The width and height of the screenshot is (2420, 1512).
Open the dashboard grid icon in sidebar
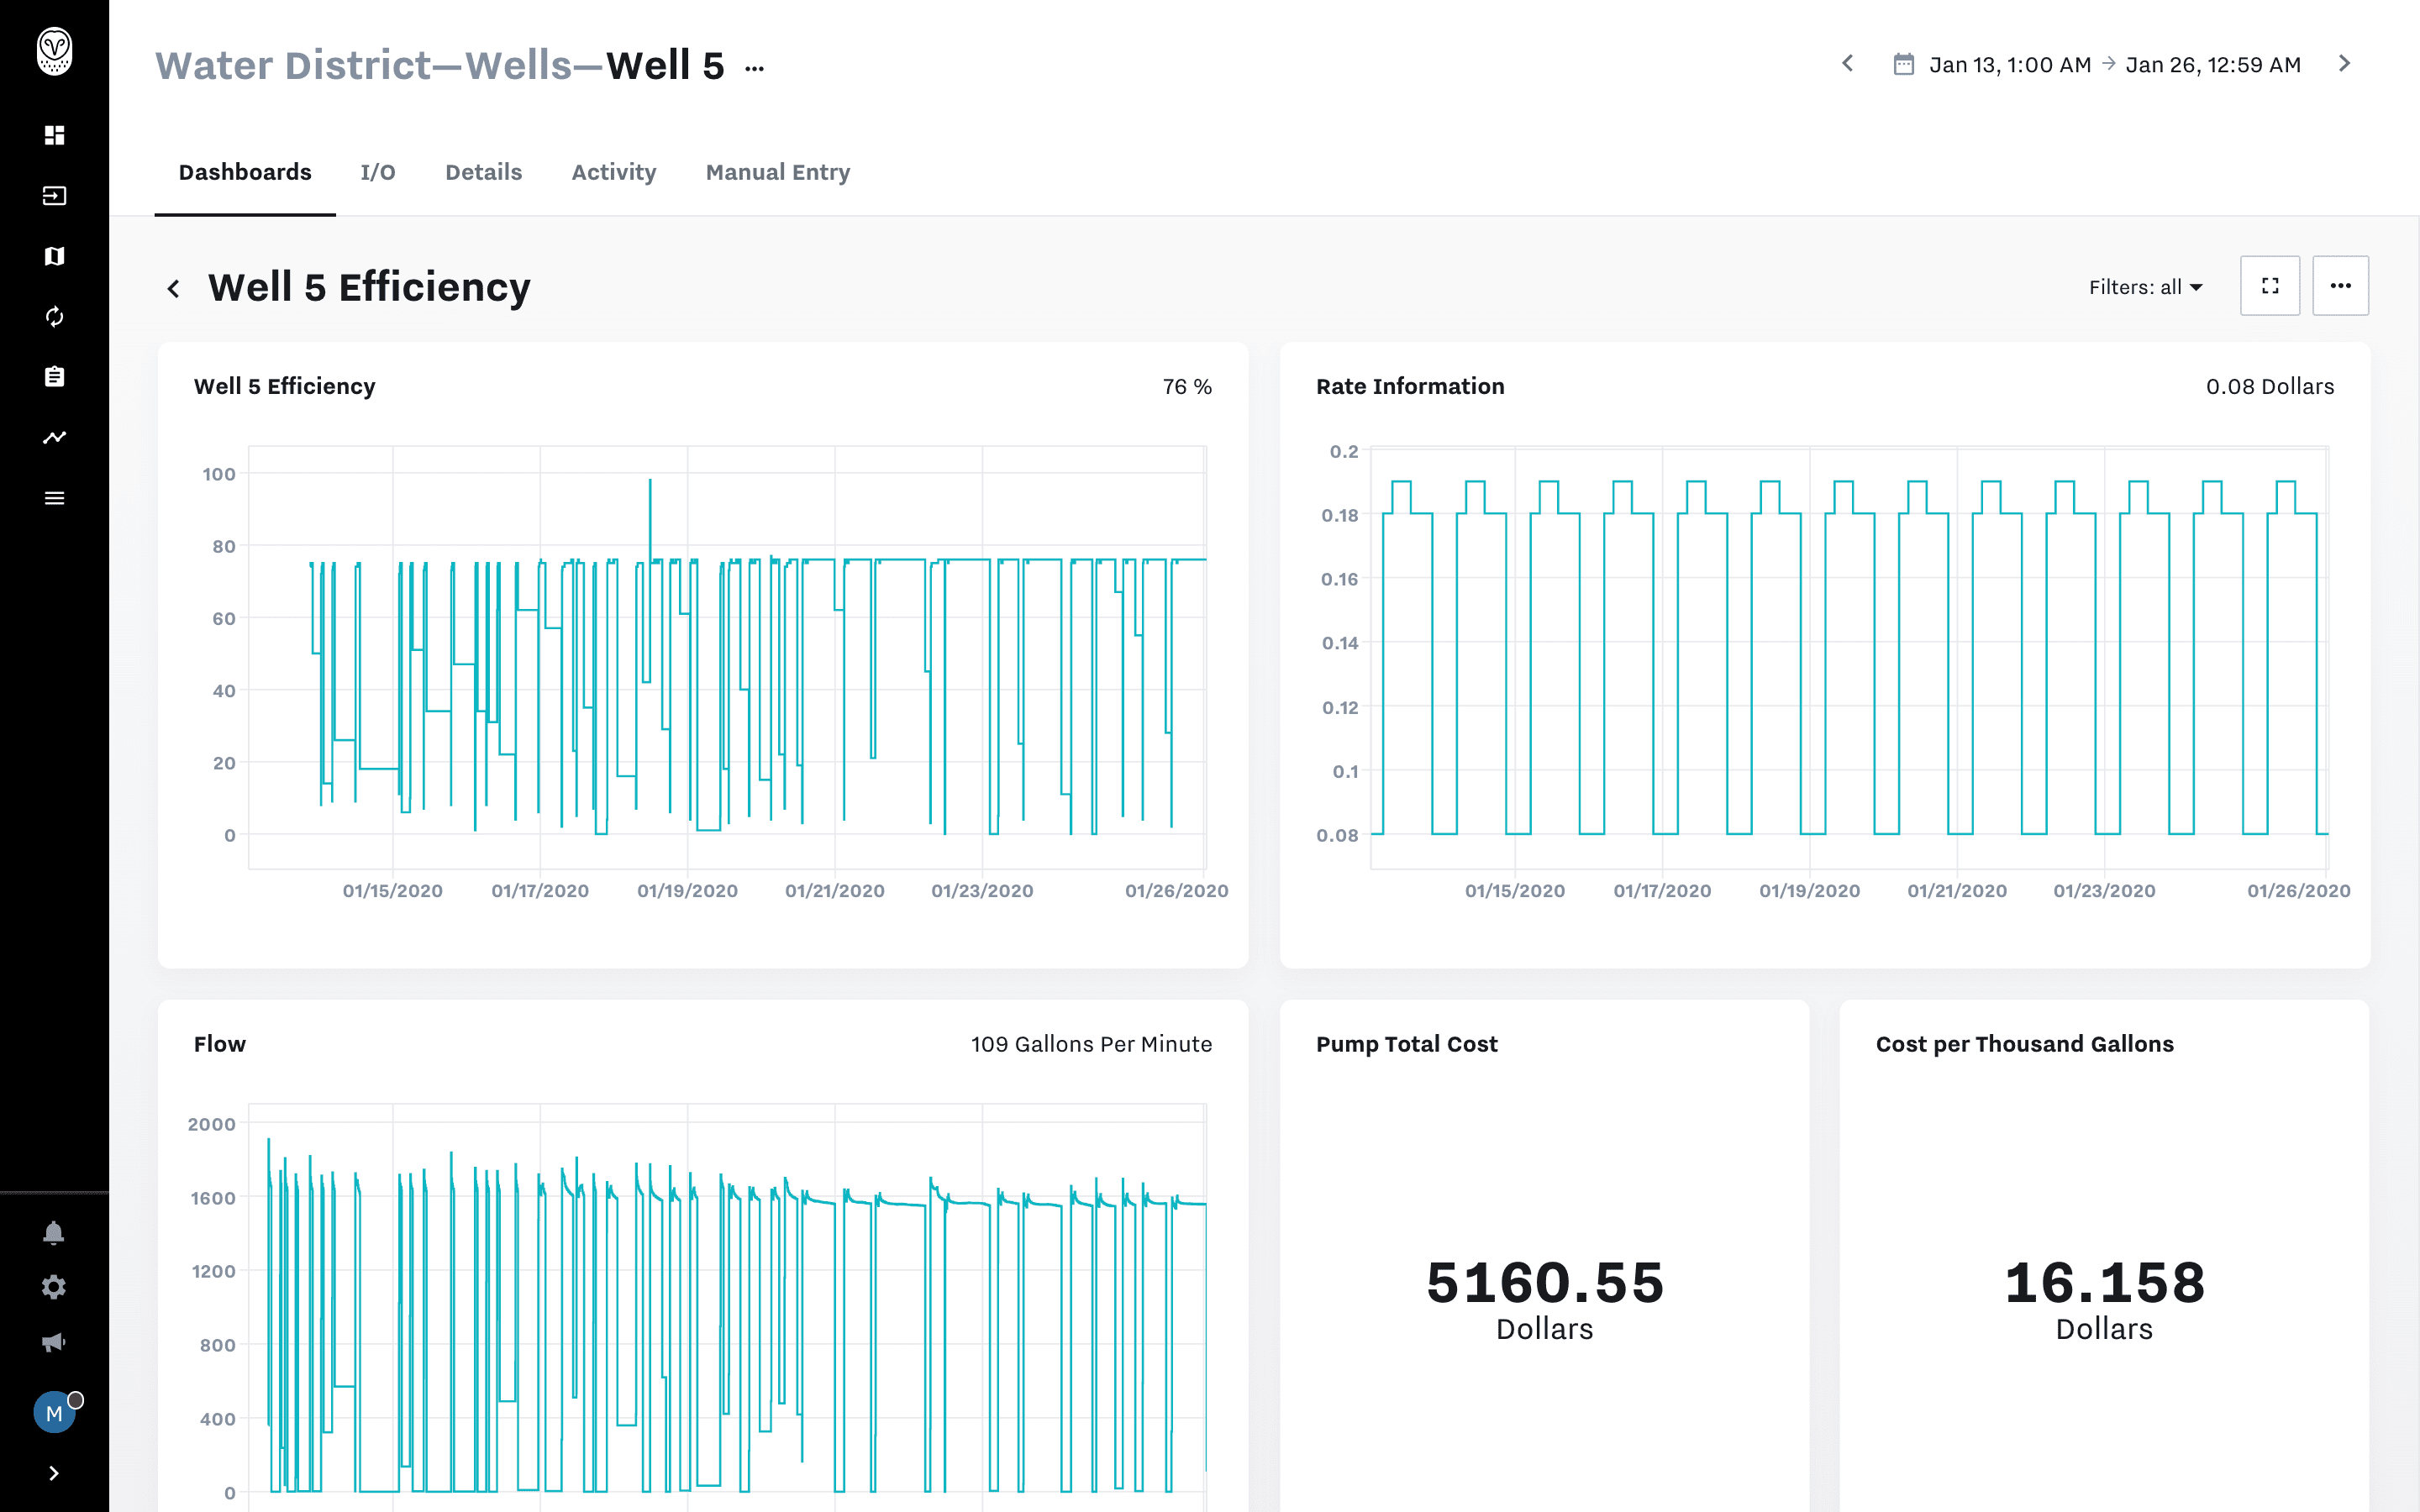click(x=54, y=135)
